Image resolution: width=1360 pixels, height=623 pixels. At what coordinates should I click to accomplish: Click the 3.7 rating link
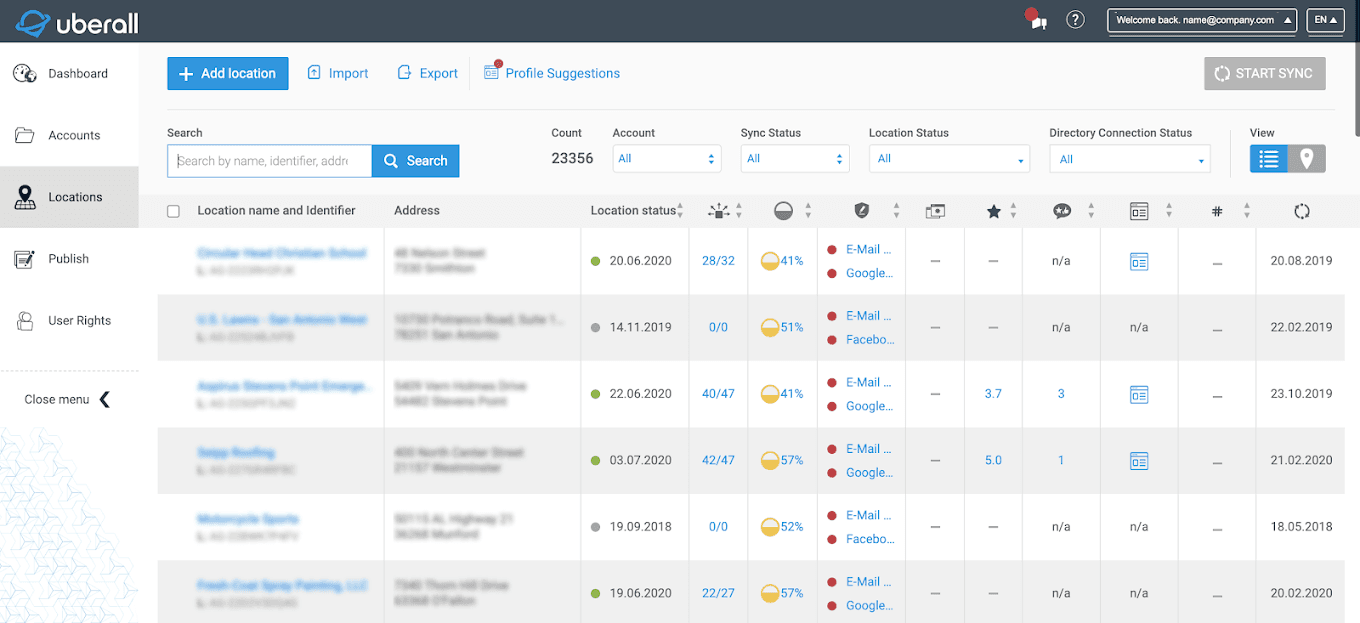coord(993,394)
